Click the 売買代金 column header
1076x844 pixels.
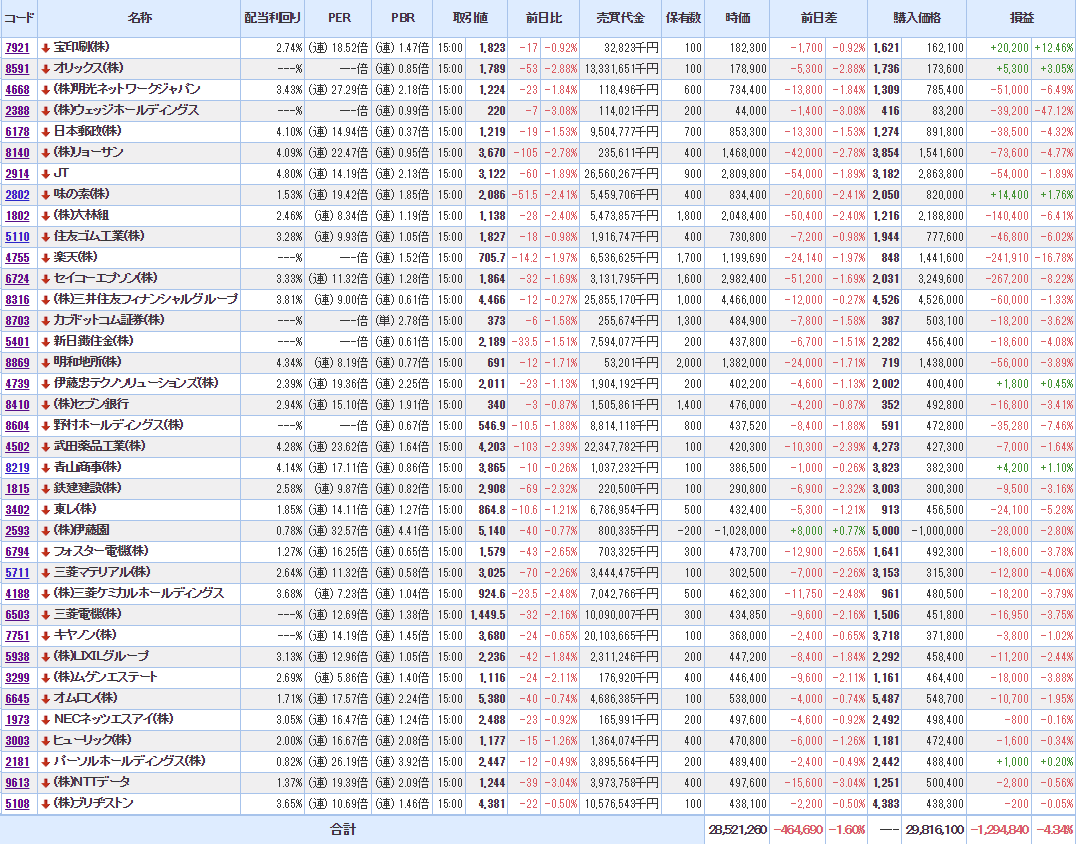pyautogui.click(x=620, y=18)
